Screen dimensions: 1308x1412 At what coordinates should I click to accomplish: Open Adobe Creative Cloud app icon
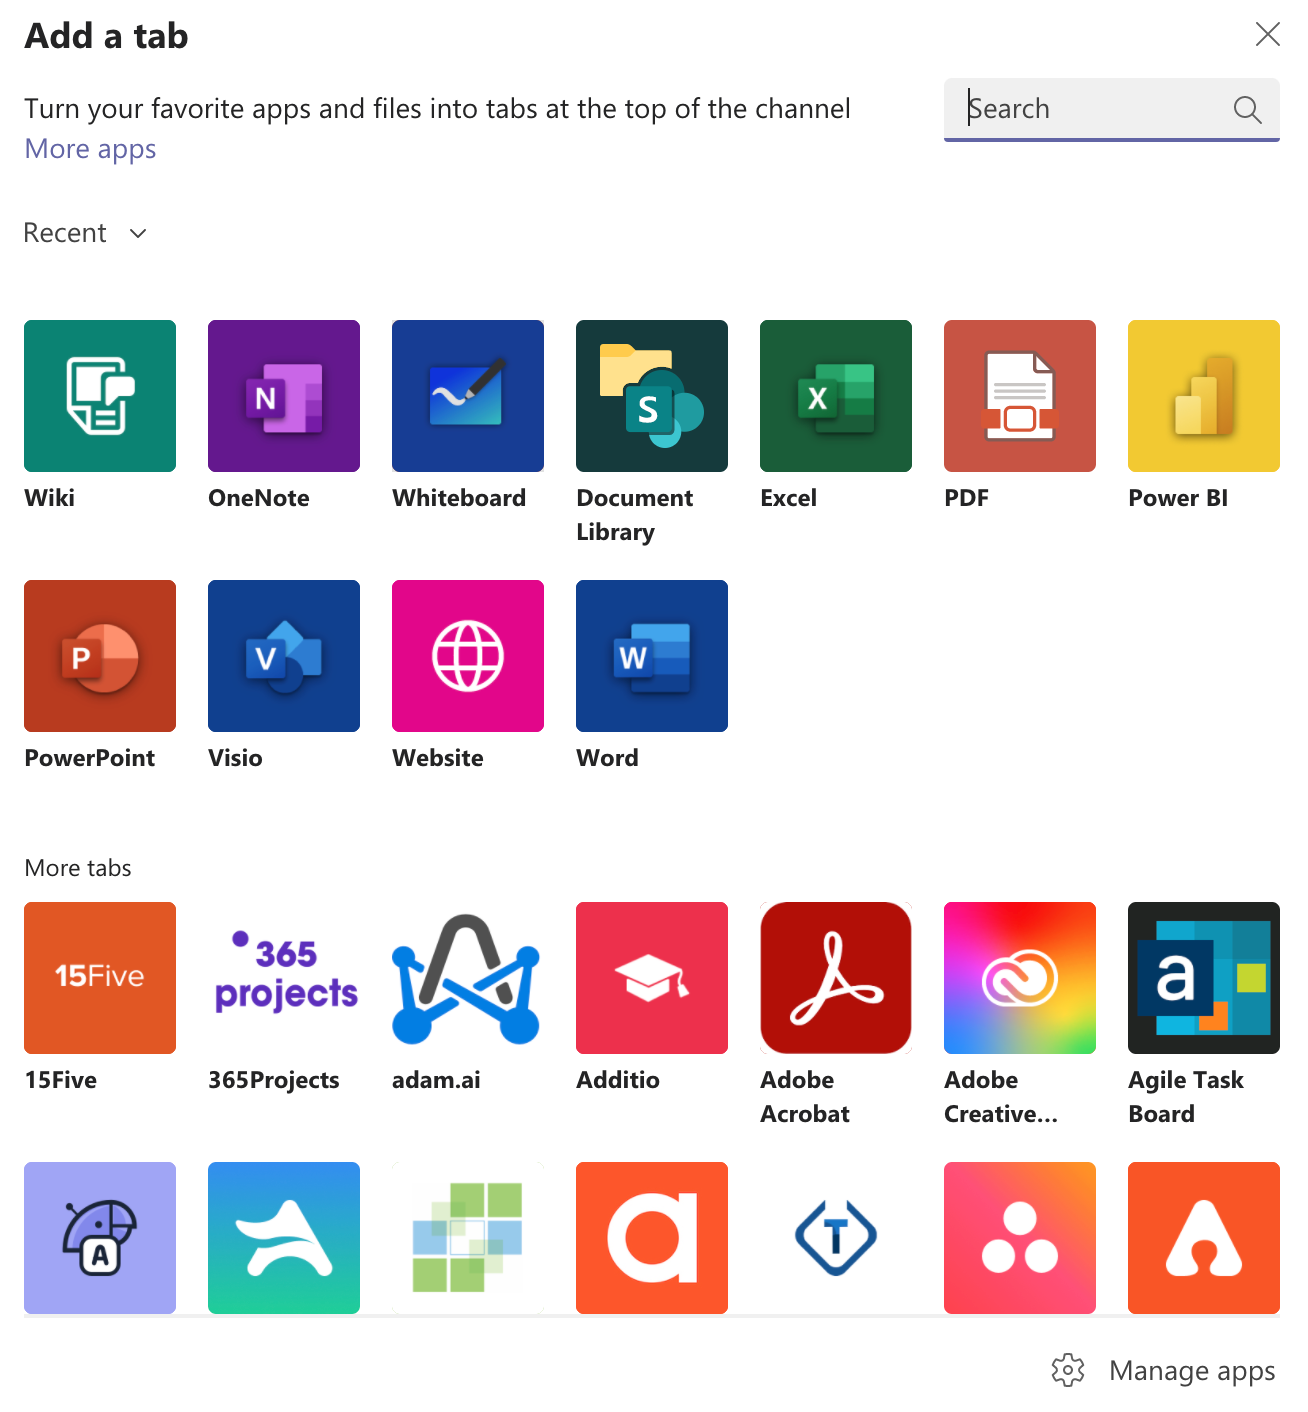(x=1020, y=978)
